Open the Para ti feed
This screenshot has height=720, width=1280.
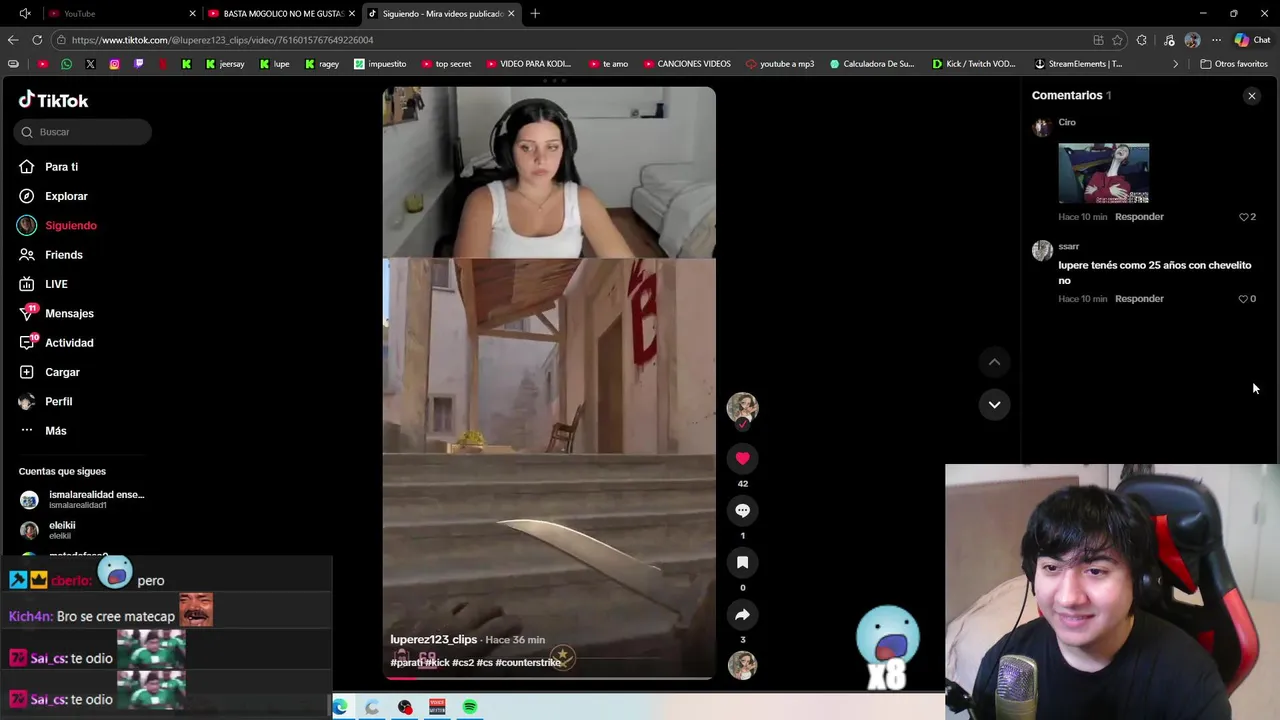point(61,167)
